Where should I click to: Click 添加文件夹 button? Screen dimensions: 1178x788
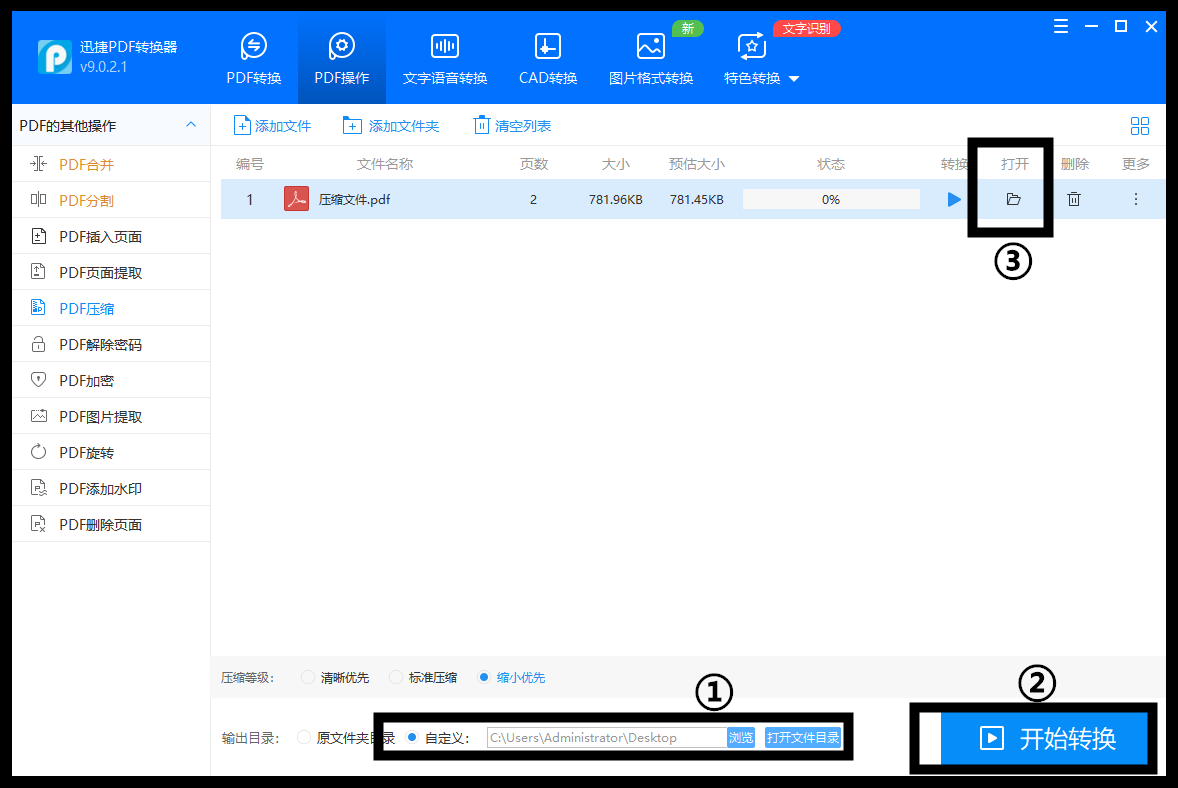tap(391, 125)
